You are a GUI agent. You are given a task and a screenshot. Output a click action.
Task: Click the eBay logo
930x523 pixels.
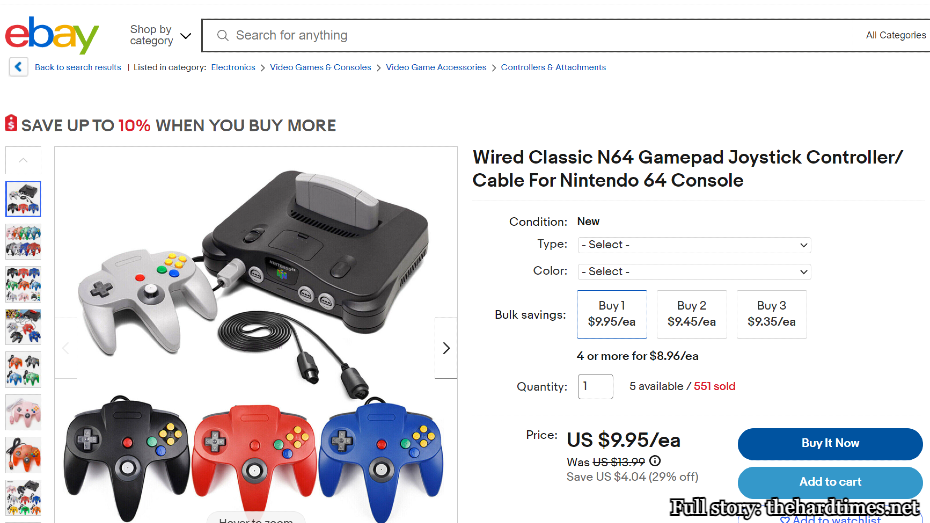tap(52, 35)
